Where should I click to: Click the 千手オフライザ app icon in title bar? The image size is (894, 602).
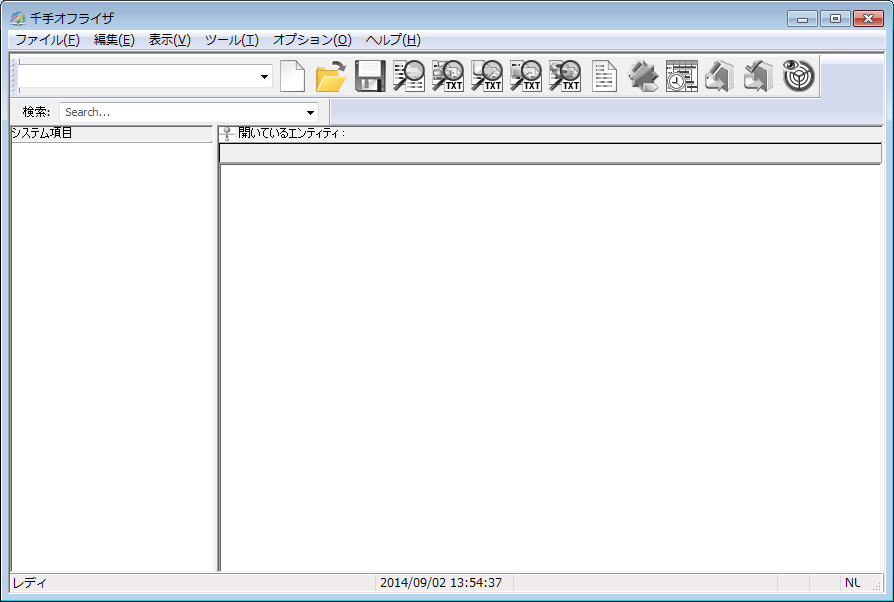coord(18,18)
